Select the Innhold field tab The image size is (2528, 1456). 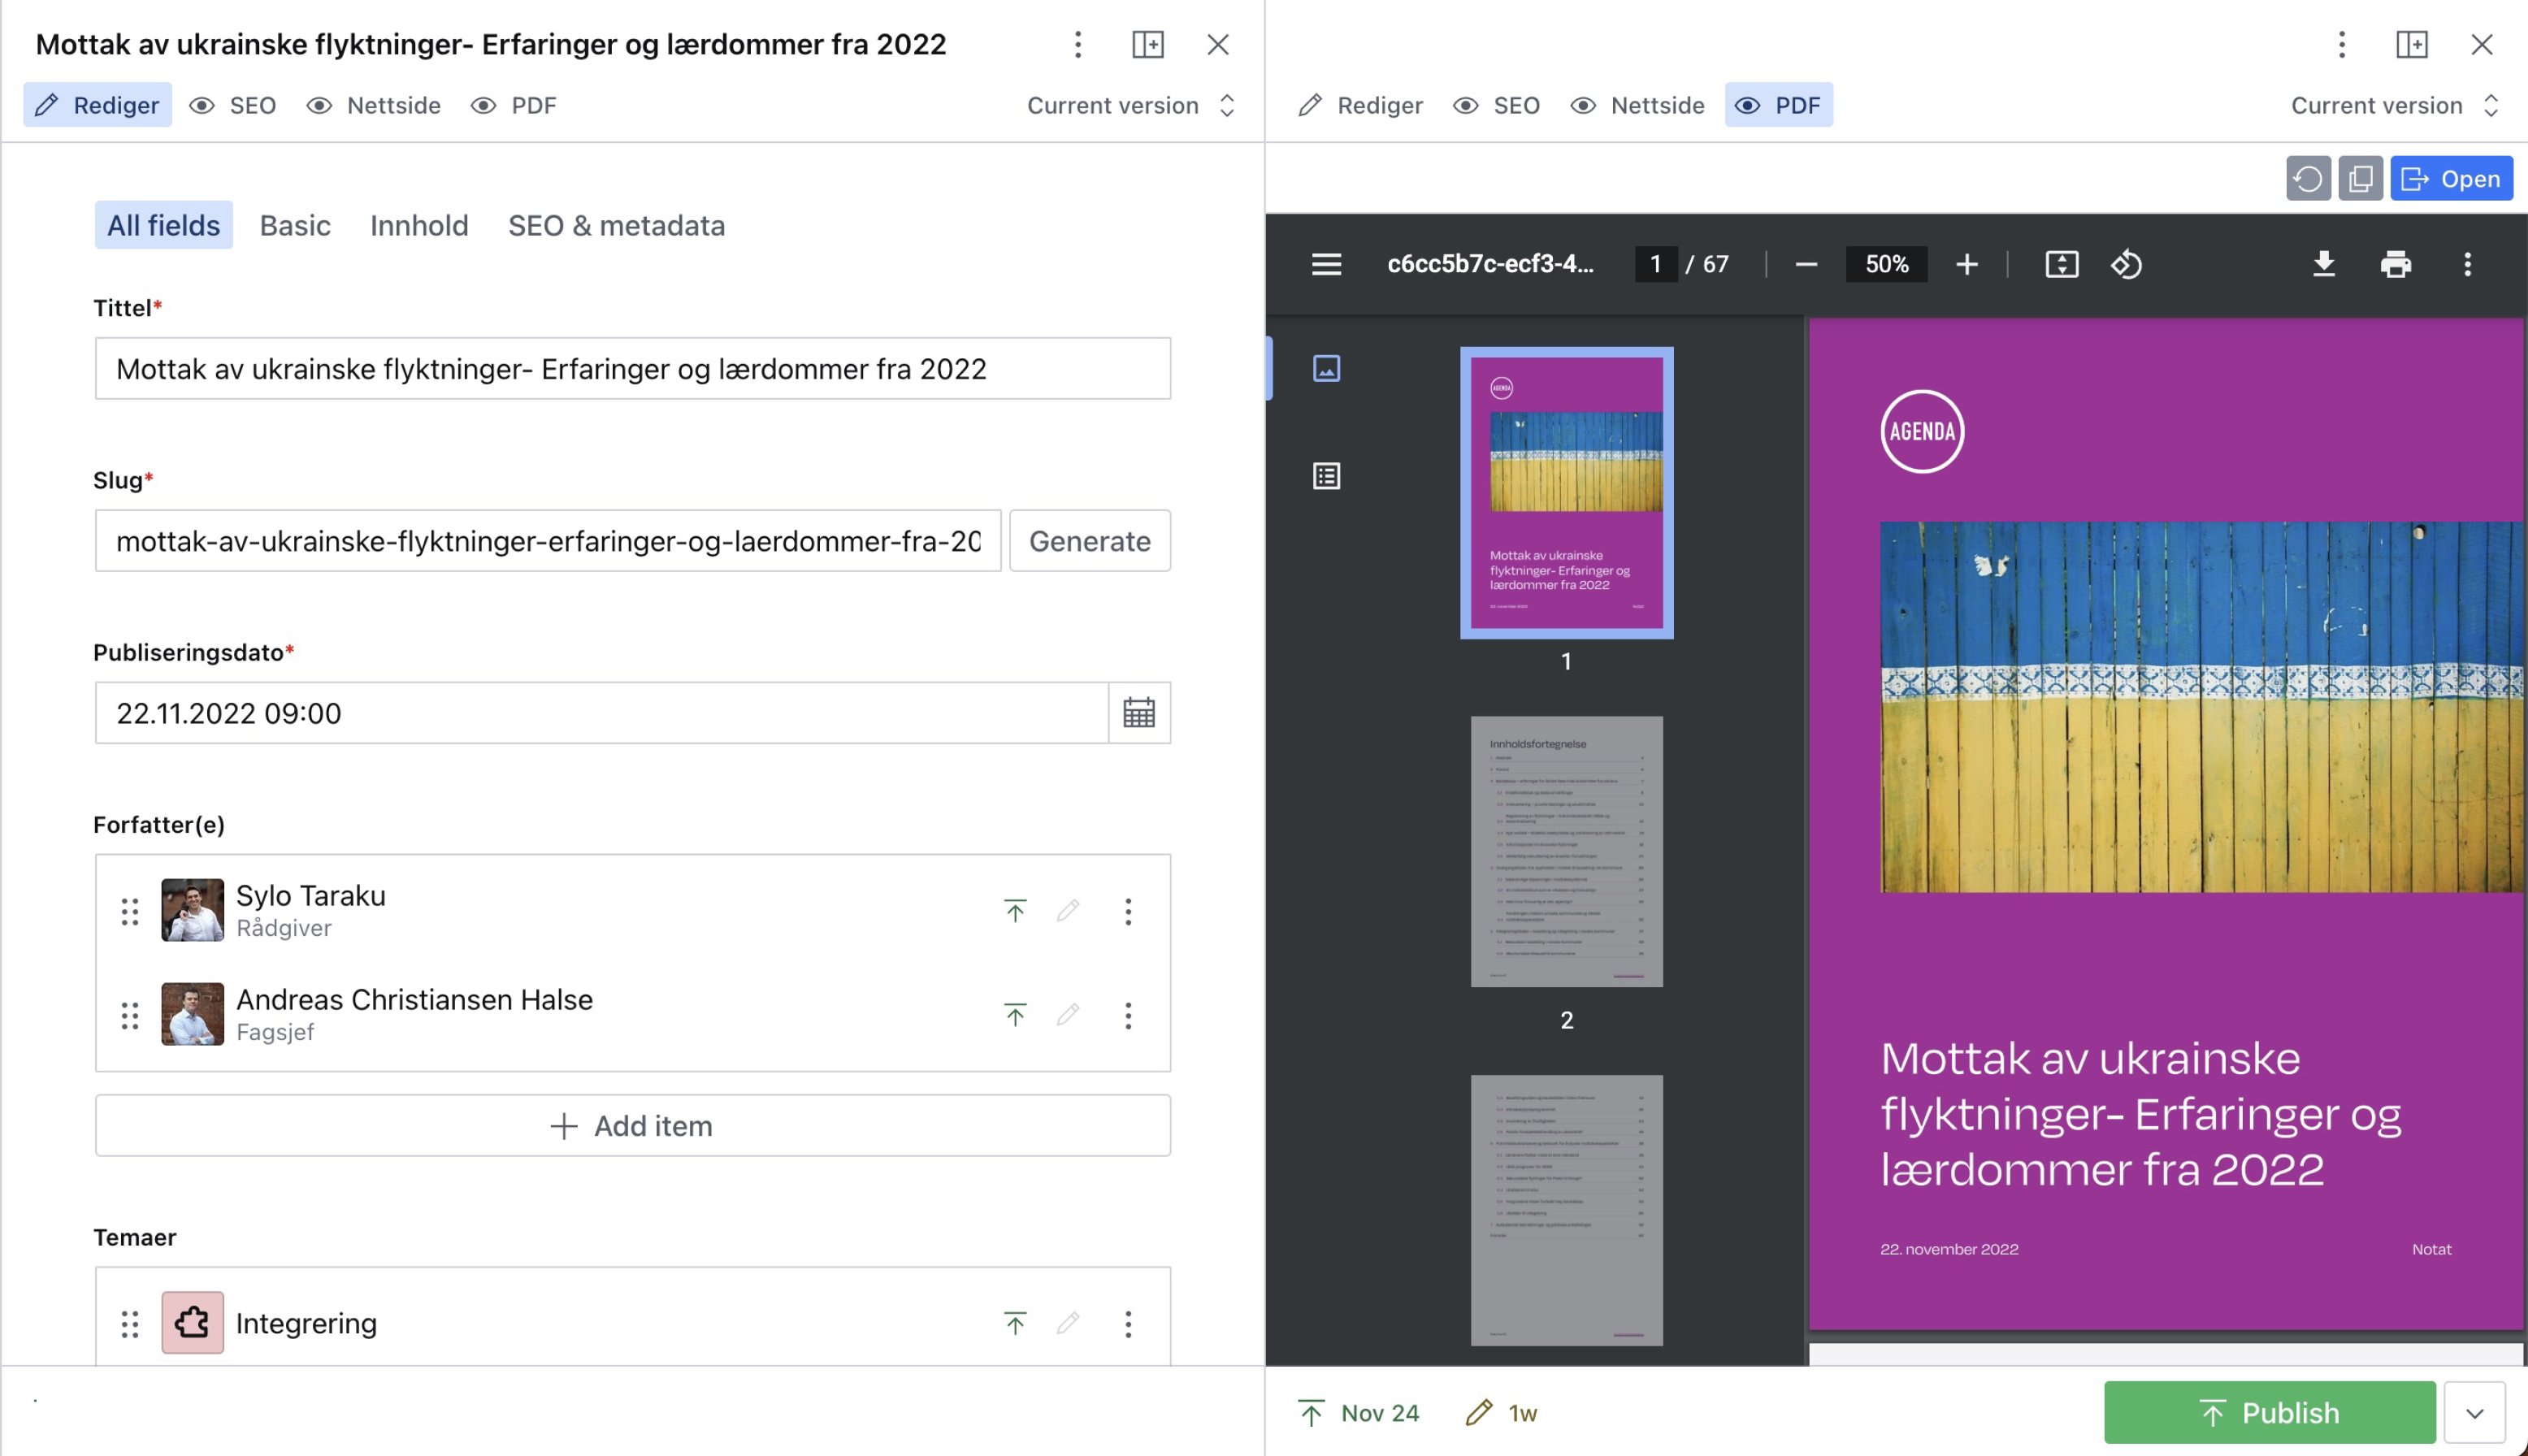(419, 225)
